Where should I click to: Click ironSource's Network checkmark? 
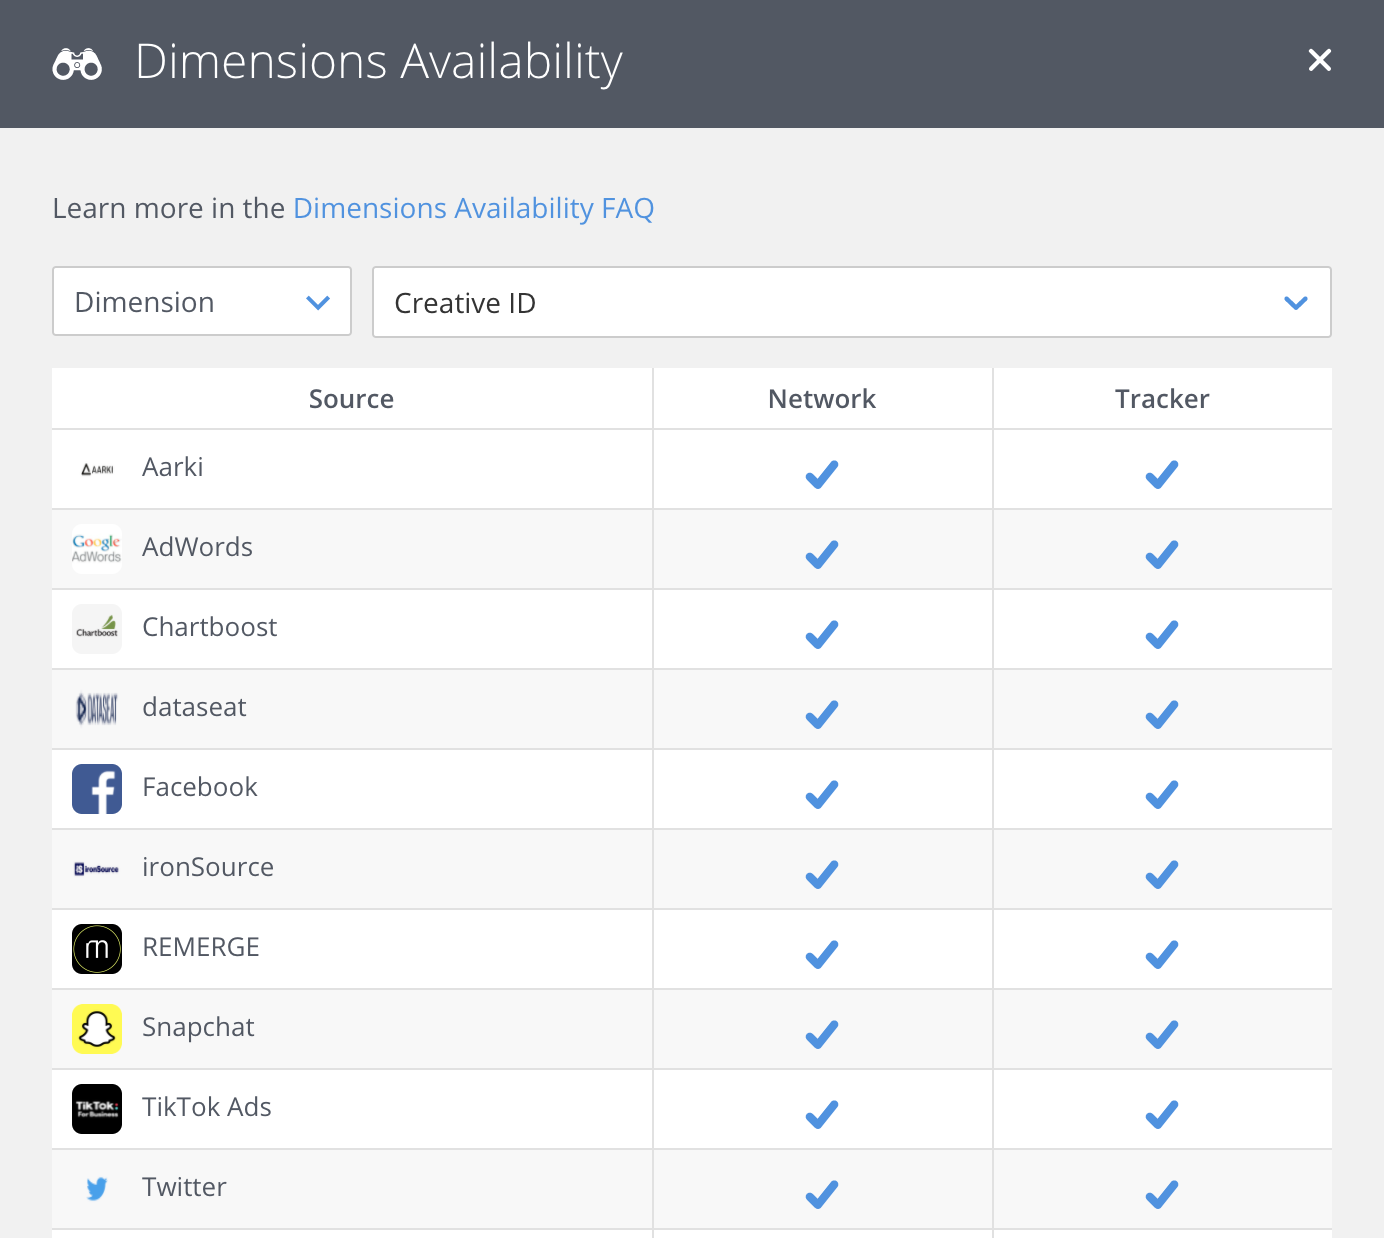(x=822, y=874)
